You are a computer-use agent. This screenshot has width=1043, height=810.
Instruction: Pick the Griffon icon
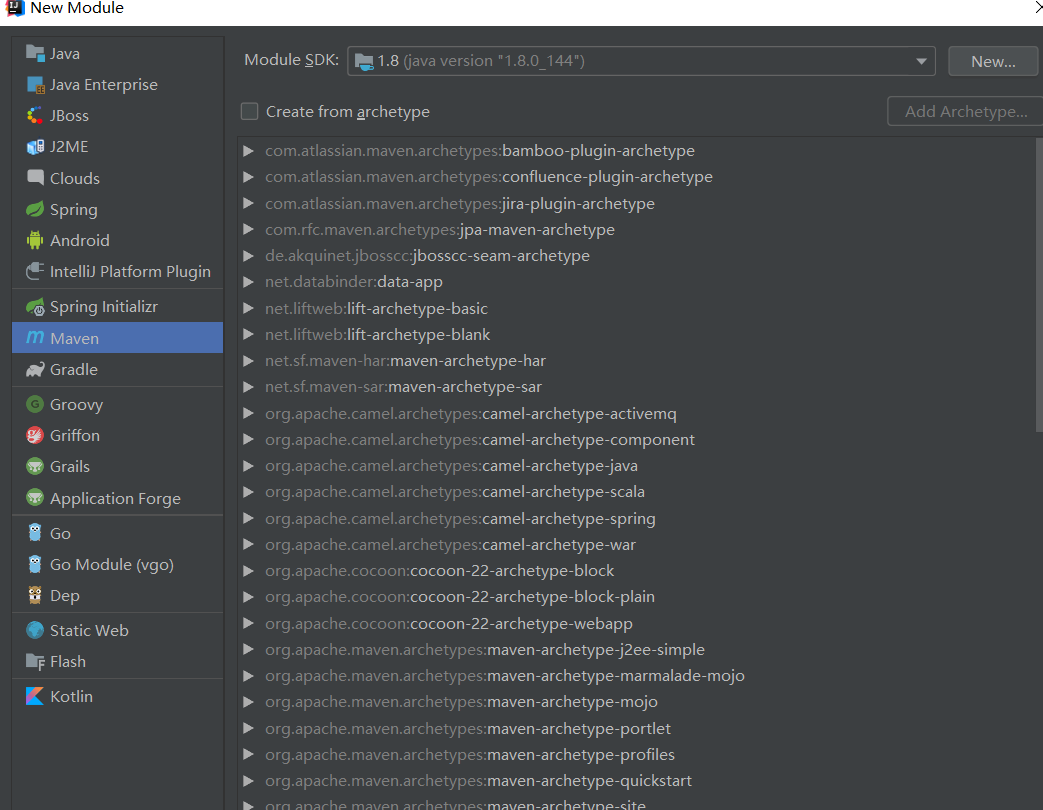pos(35,435)
